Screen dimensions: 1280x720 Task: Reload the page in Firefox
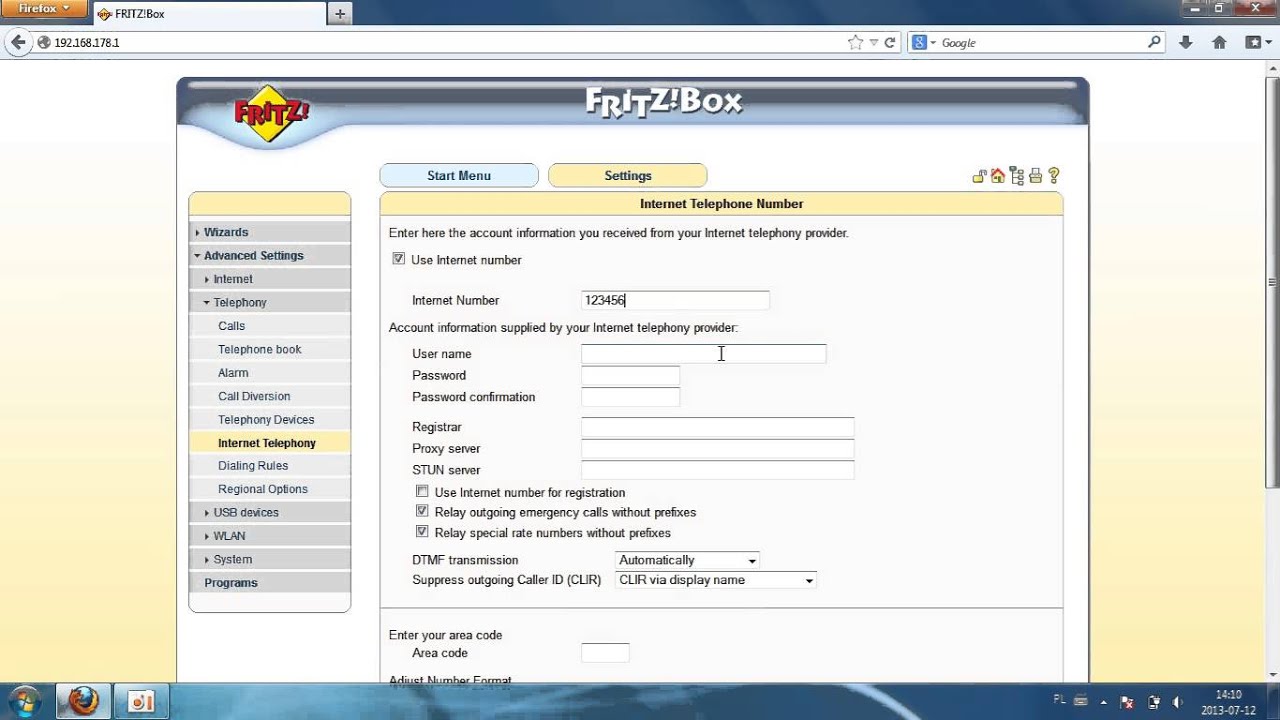(889, 43)
